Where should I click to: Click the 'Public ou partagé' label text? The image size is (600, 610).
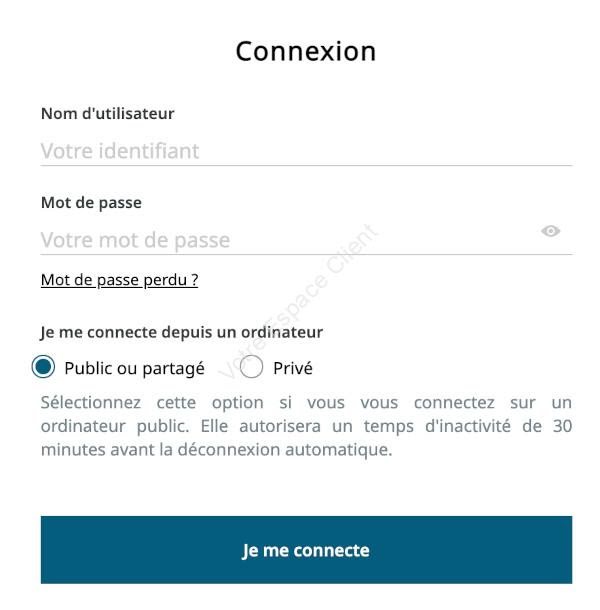[x=135, y=368]
